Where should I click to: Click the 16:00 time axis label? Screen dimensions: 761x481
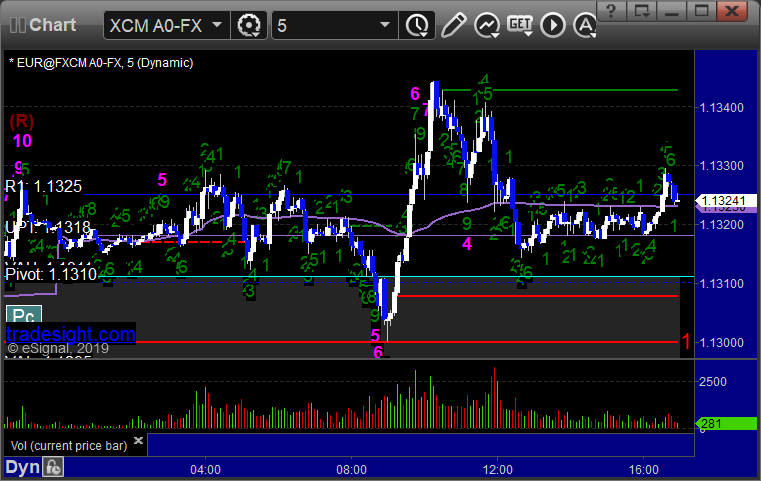(644, 470)
